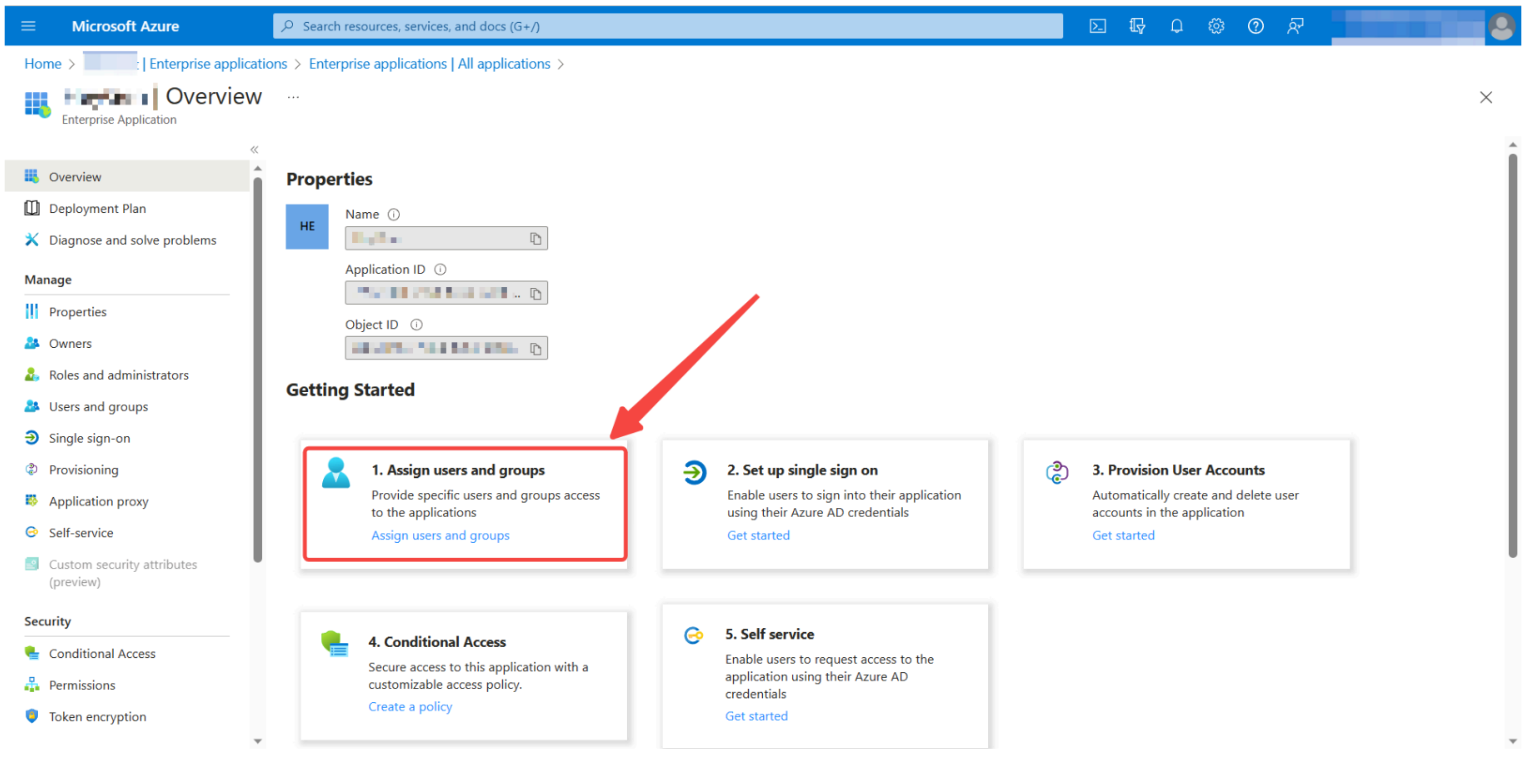Open Directories and subscriptions filter icon
The height and width of the screenshot is (781, 1533).
1137,26
